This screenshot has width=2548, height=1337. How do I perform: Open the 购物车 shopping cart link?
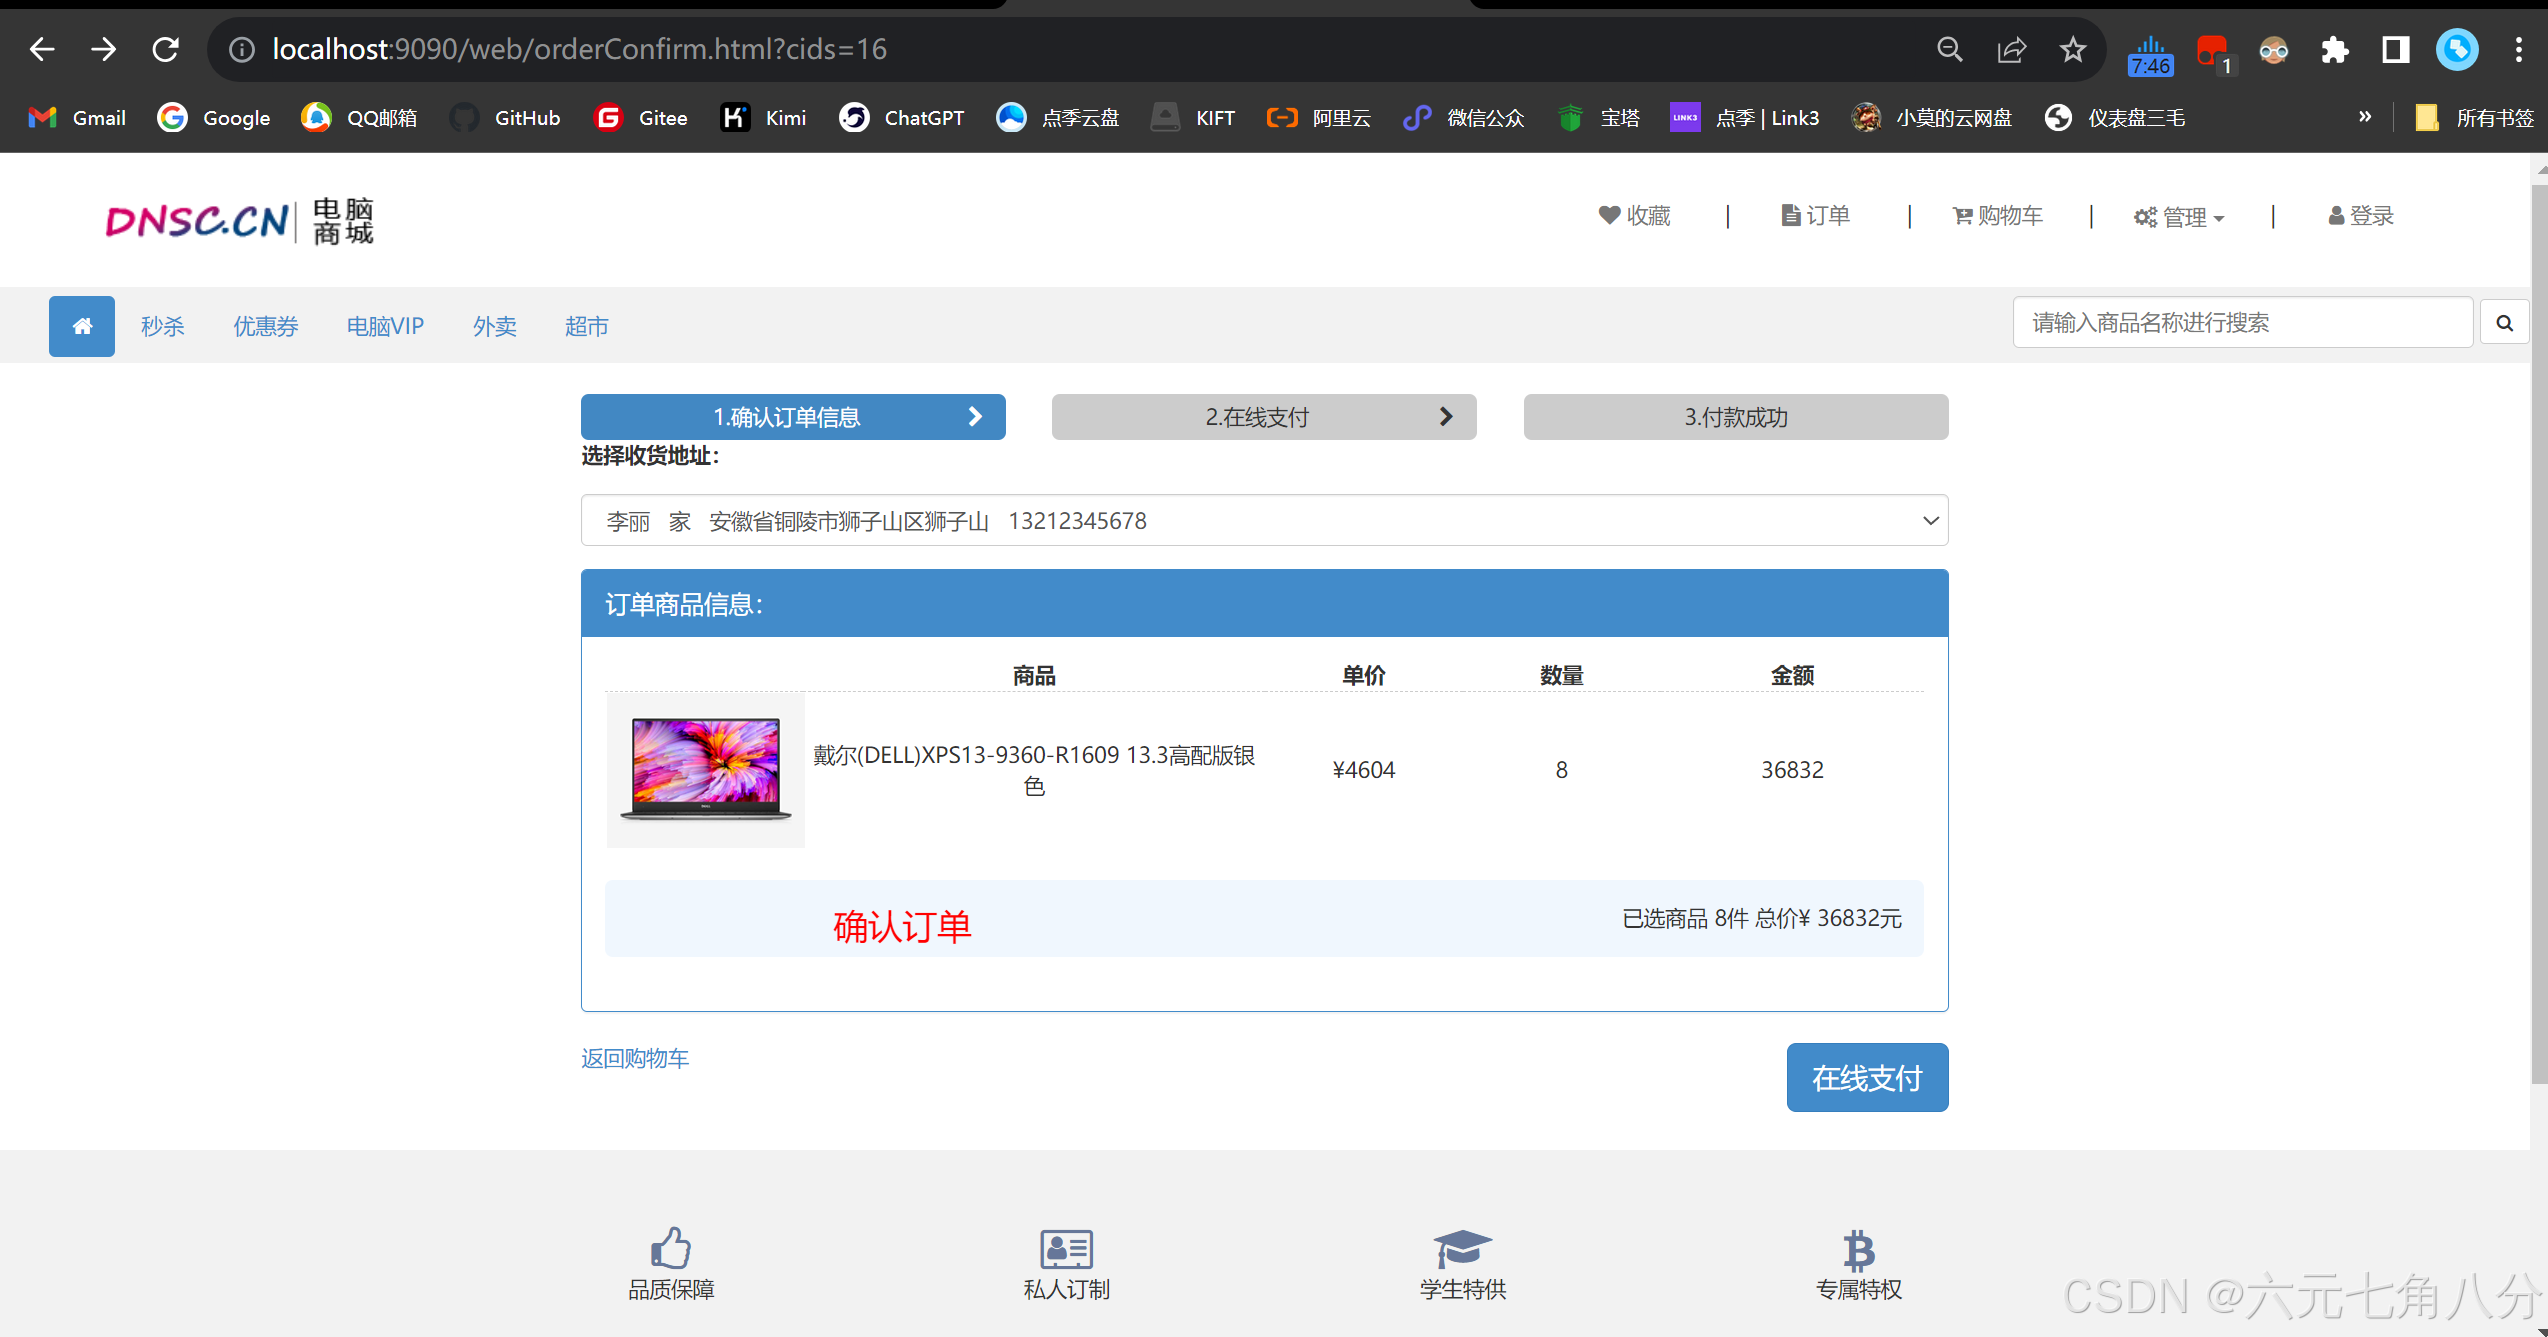(x=1998, y=216)
